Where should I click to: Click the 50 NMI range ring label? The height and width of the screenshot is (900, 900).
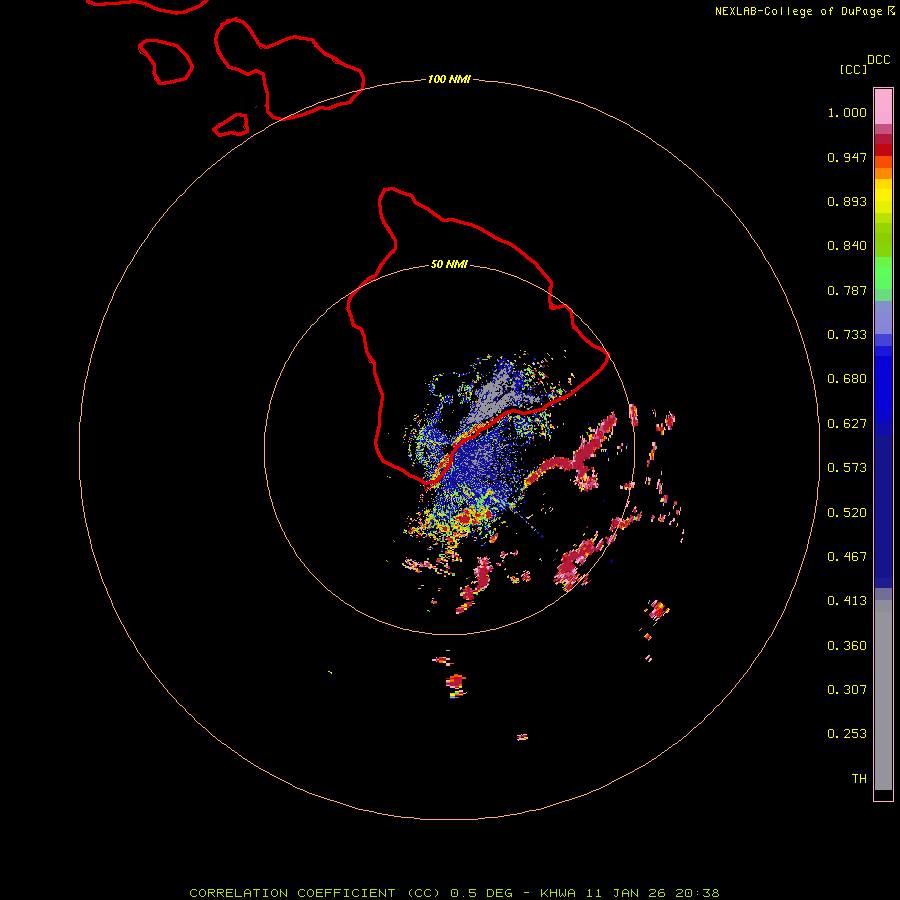[449, 264]
